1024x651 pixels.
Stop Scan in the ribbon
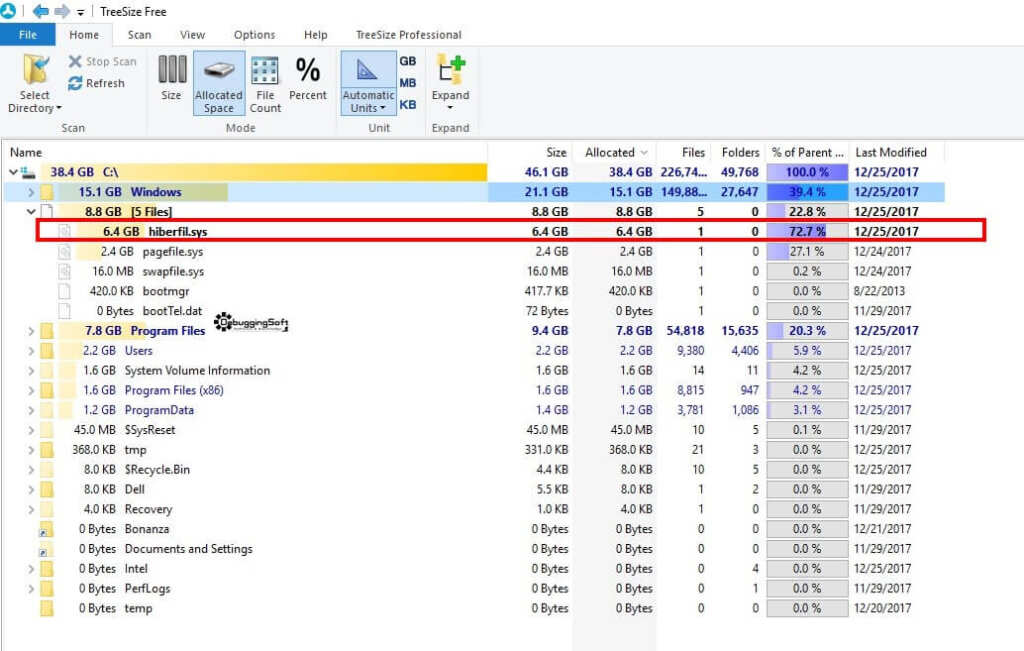(x=103, y=61)
